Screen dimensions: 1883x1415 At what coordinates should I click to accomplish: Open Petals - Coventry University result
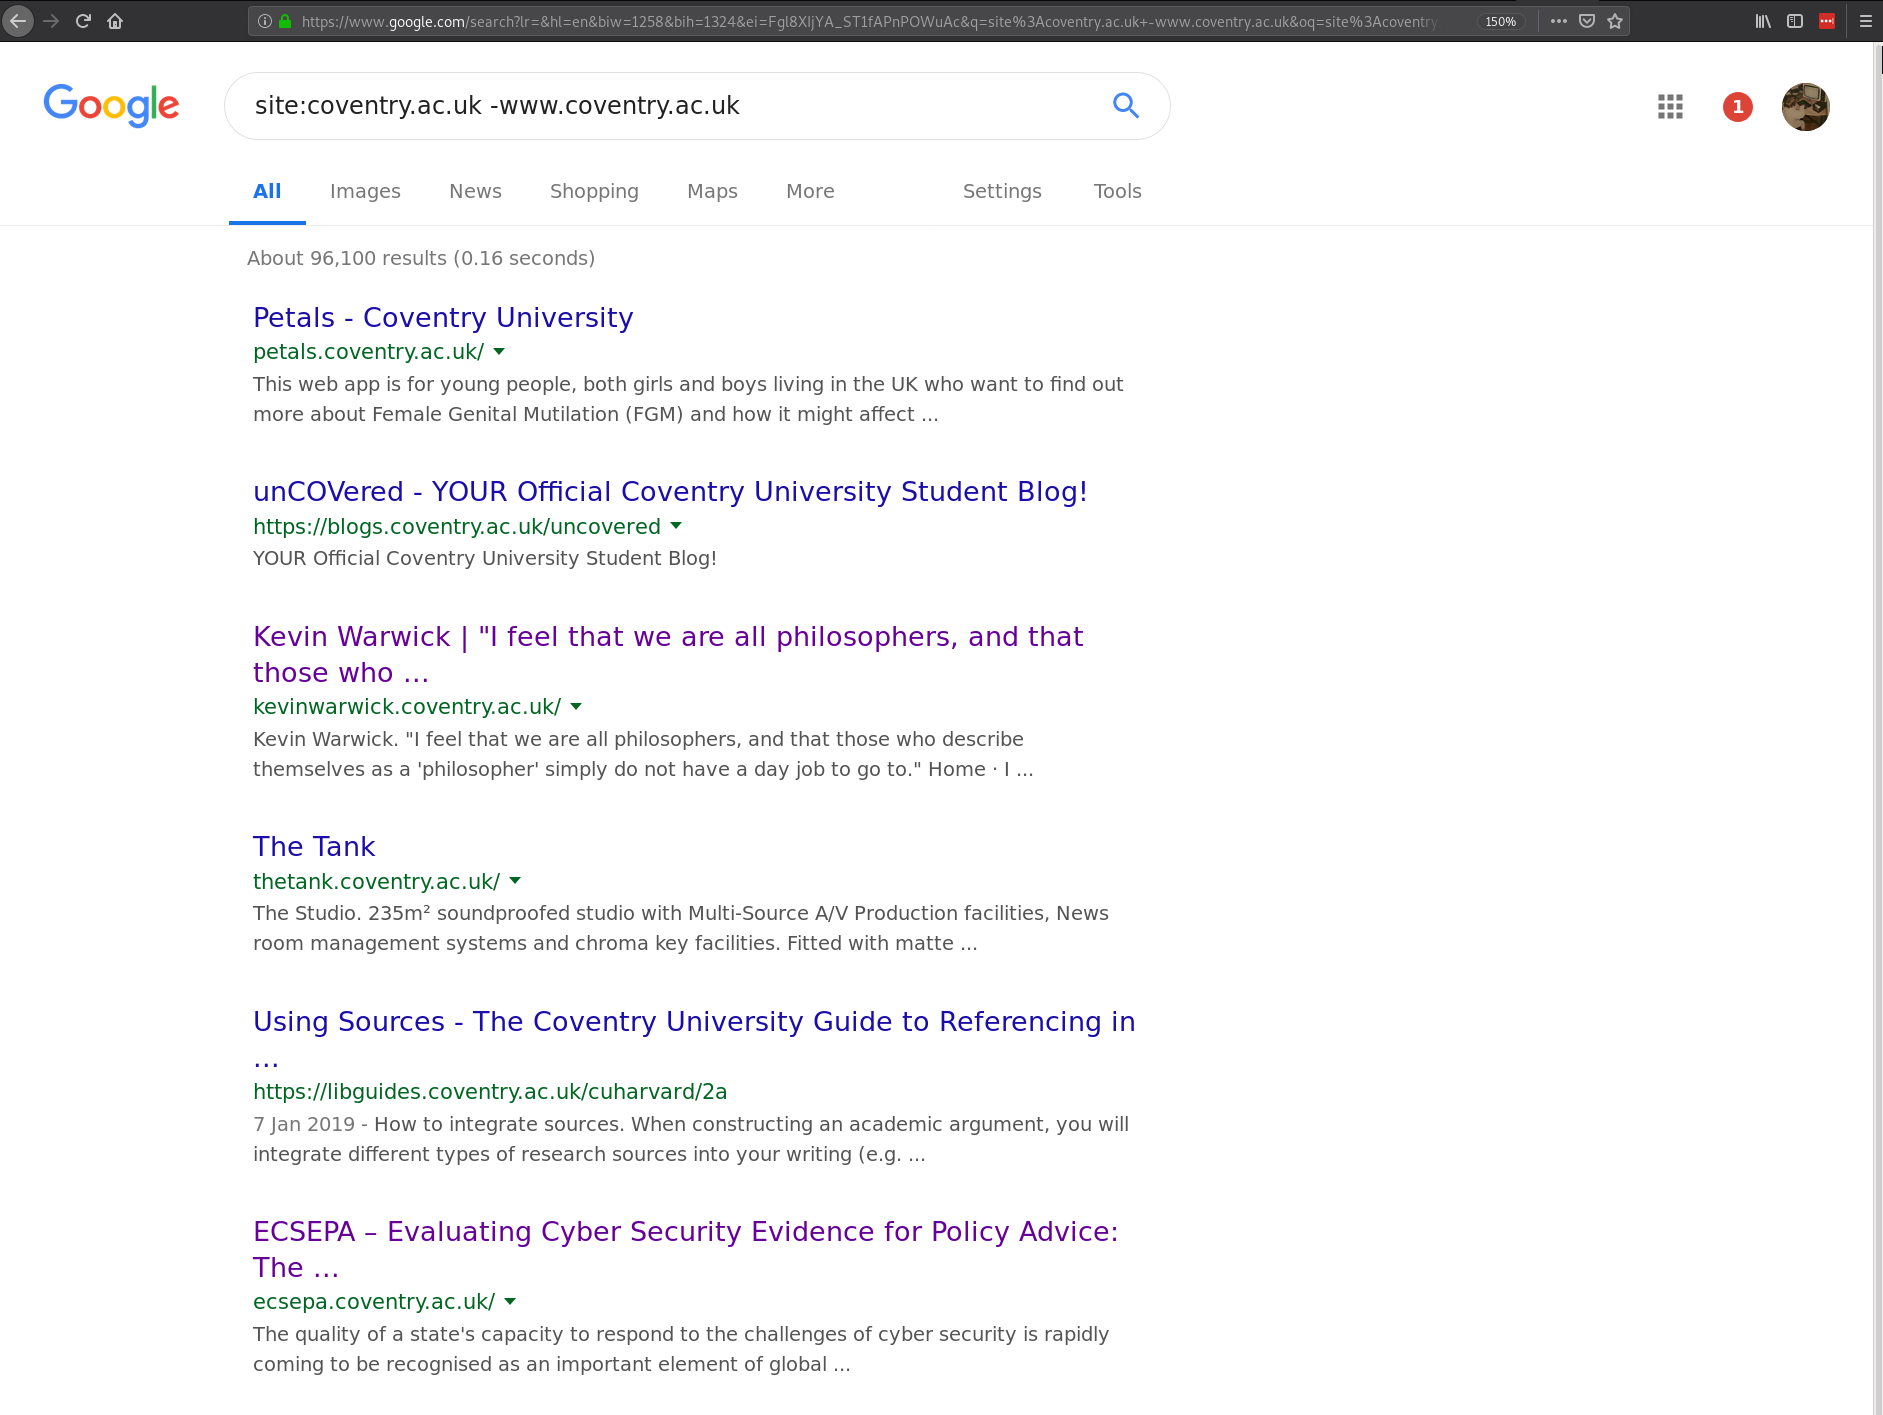point(443,318)
